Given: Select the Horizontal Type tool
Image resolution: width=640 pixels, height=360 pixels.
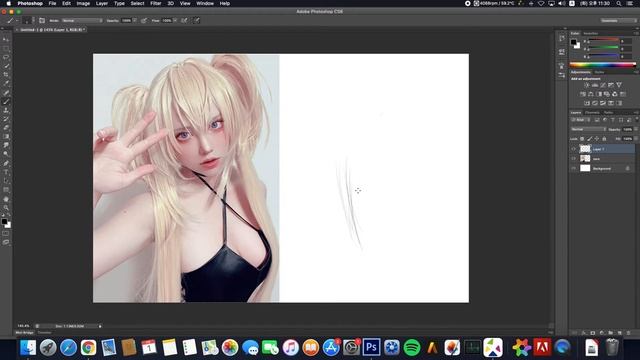Looking at the screenshot, I should click(x=6, y=172).
